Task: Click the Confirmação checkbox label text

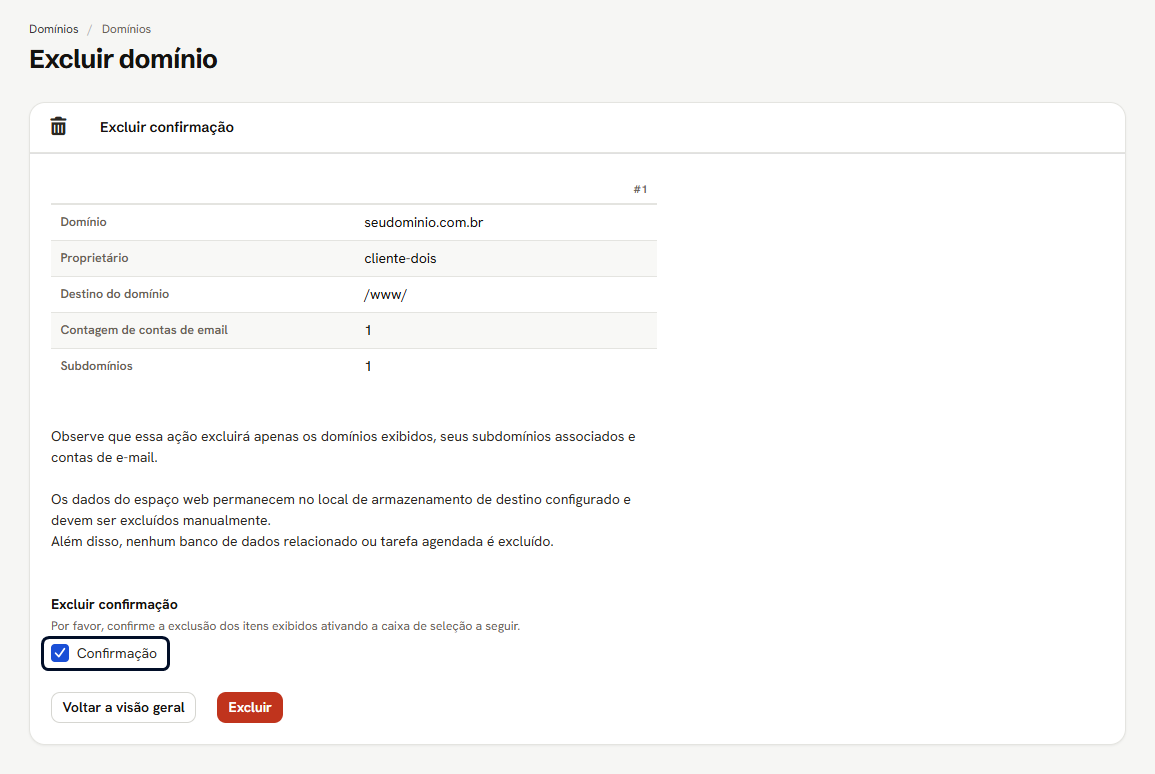Action: (x=117, y=653)
